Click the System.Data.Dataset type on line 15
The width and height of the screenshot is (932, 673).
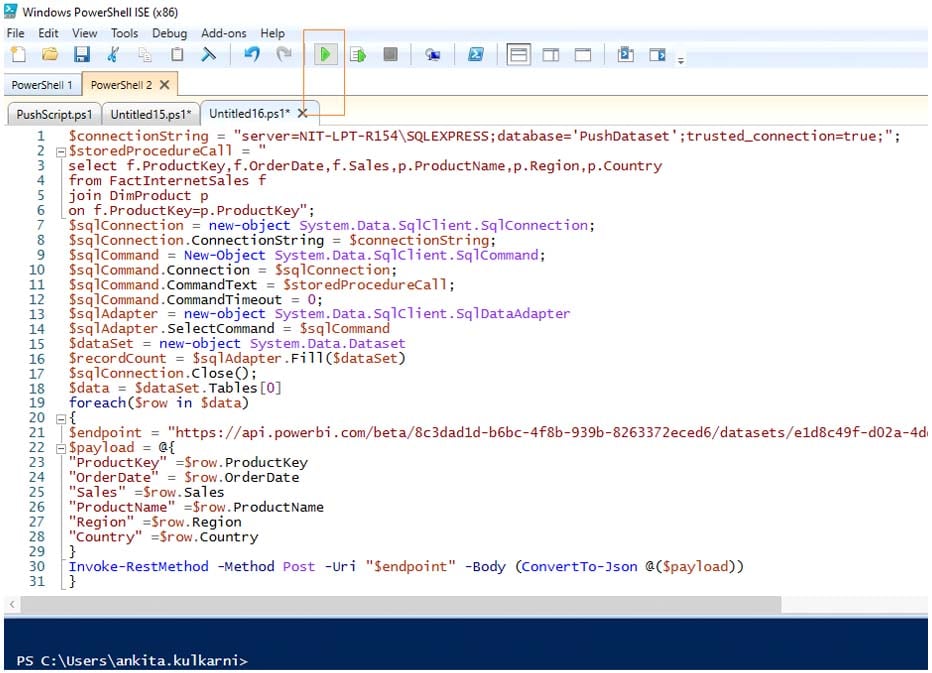click(328, 344)
